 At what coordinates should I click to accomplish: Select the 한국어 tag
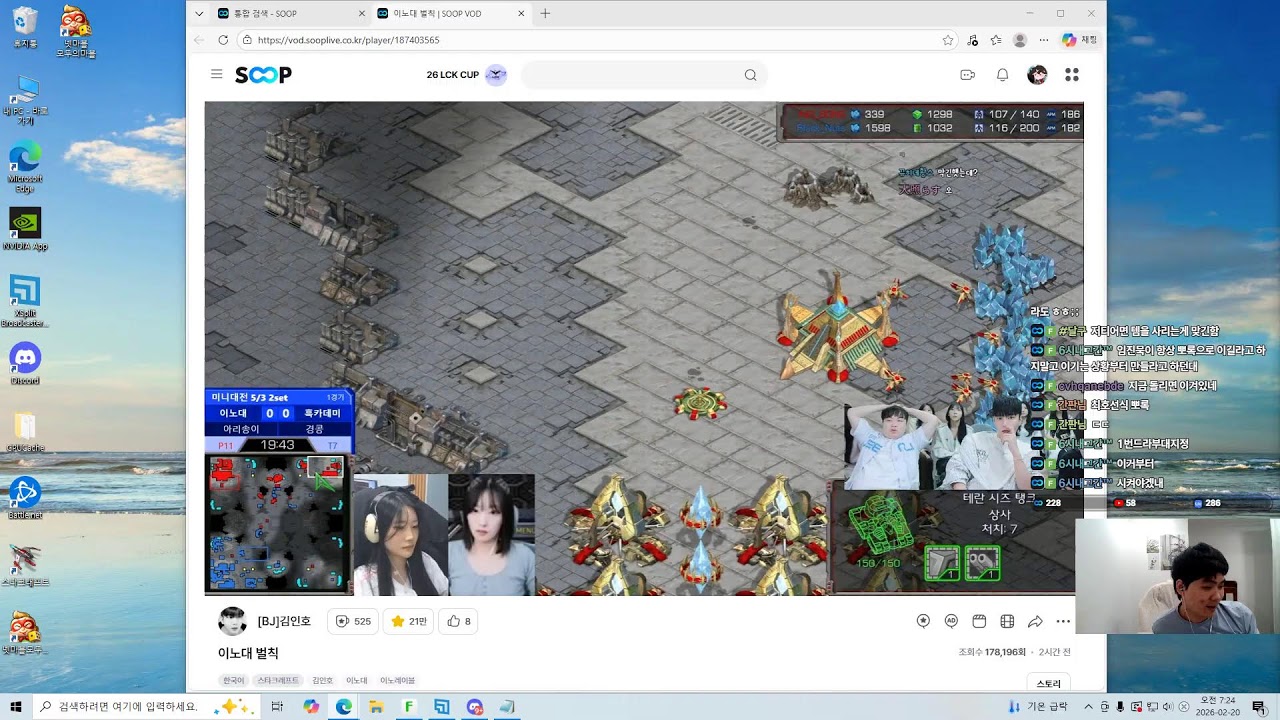pos(234,680)
